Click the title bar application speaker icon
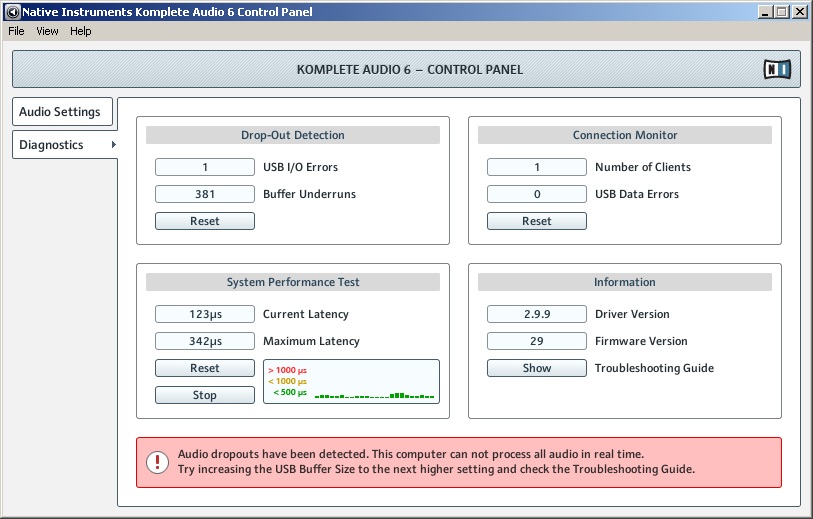Image resolution: width=813 pixels, height=519 pixels. pyautogui.click(x=13, y=11)
